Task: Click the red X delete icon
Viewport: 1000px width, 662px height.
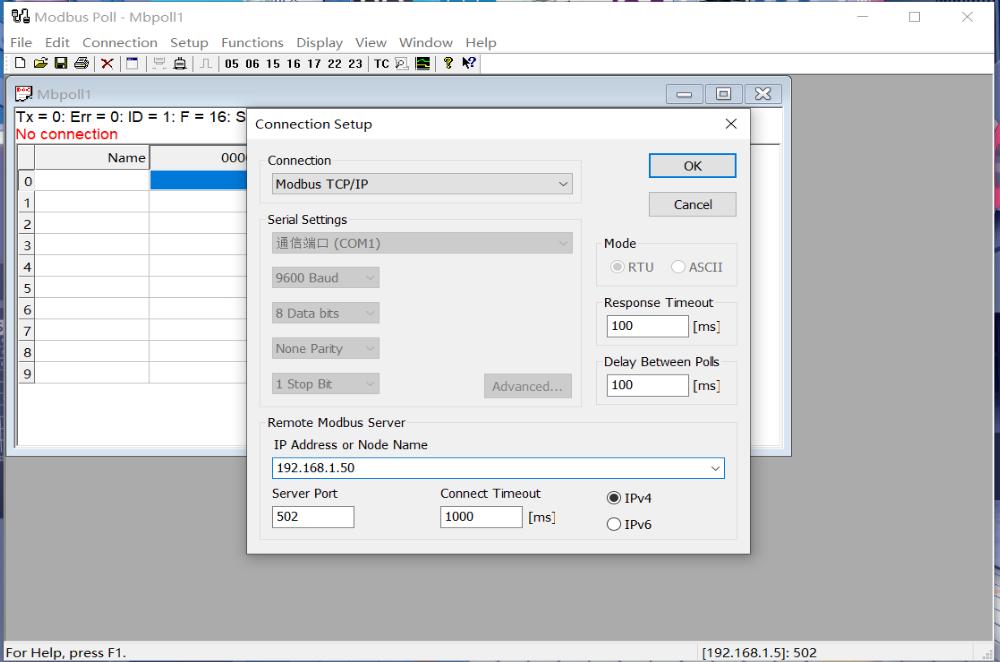Action: click(107, 63)
